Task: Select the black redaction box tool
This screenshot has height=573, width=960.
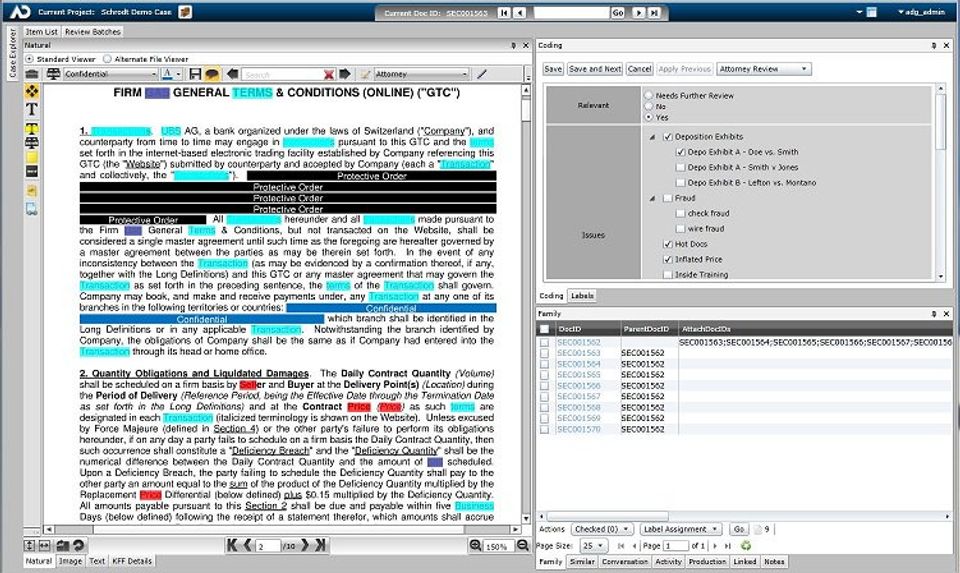Action: click(32, 172)
